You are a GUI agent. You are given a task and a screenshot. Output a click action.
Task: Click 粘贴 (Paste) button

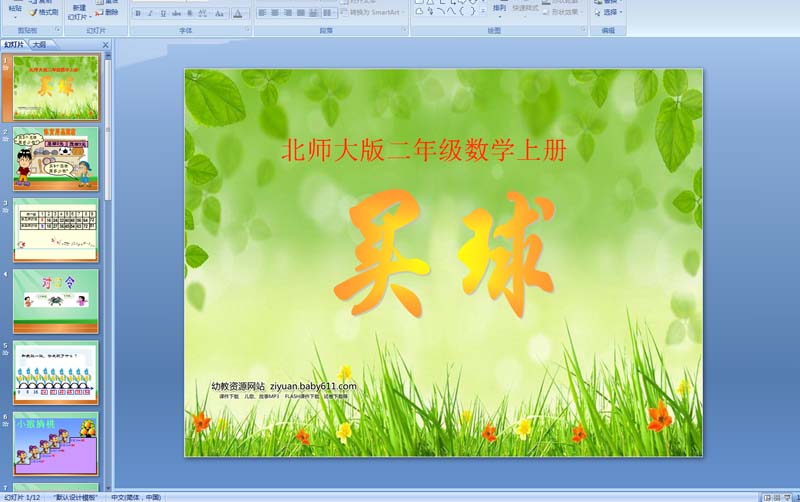15,8
